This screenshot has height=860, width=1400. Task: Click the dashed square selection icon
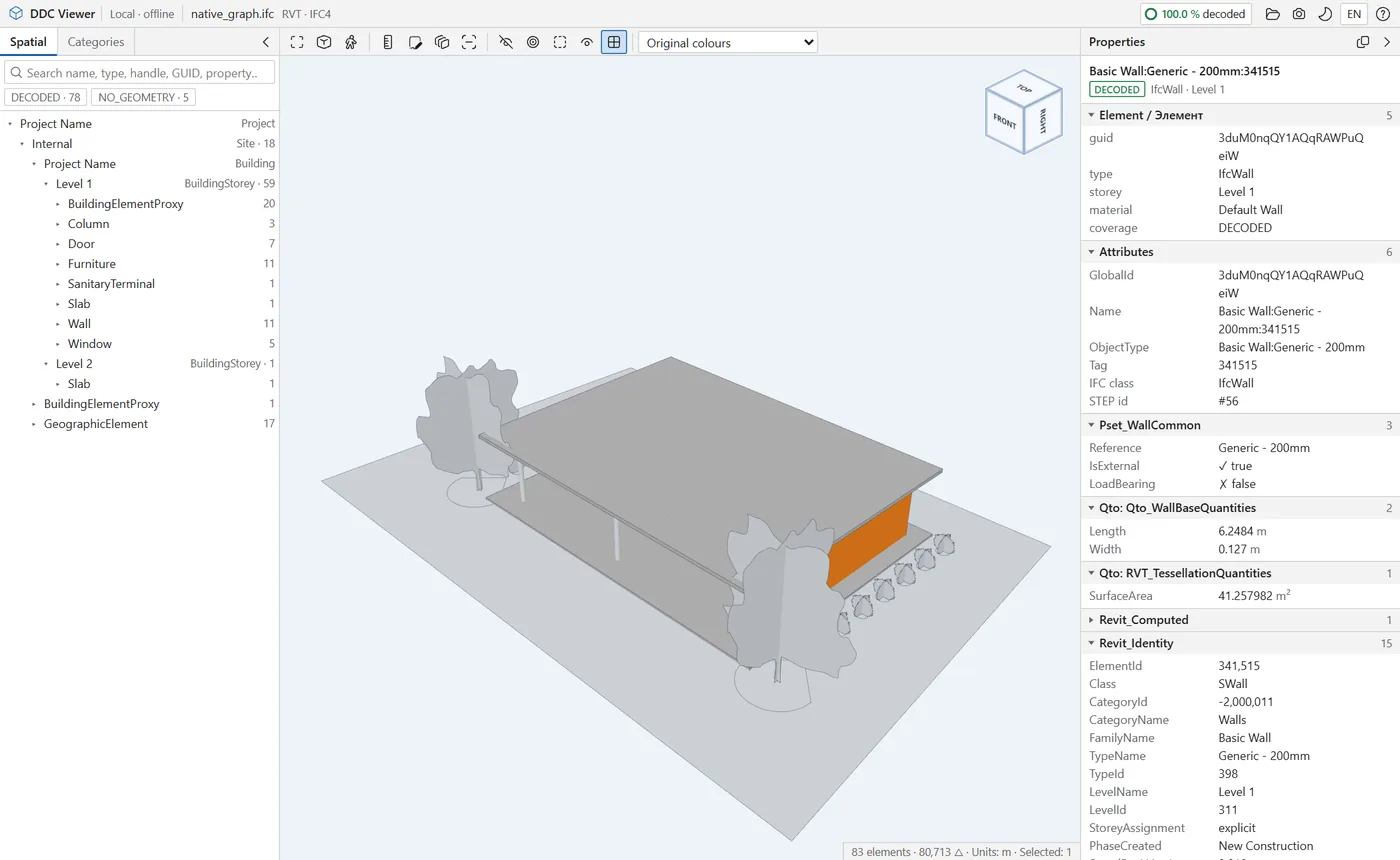(560, 42)
